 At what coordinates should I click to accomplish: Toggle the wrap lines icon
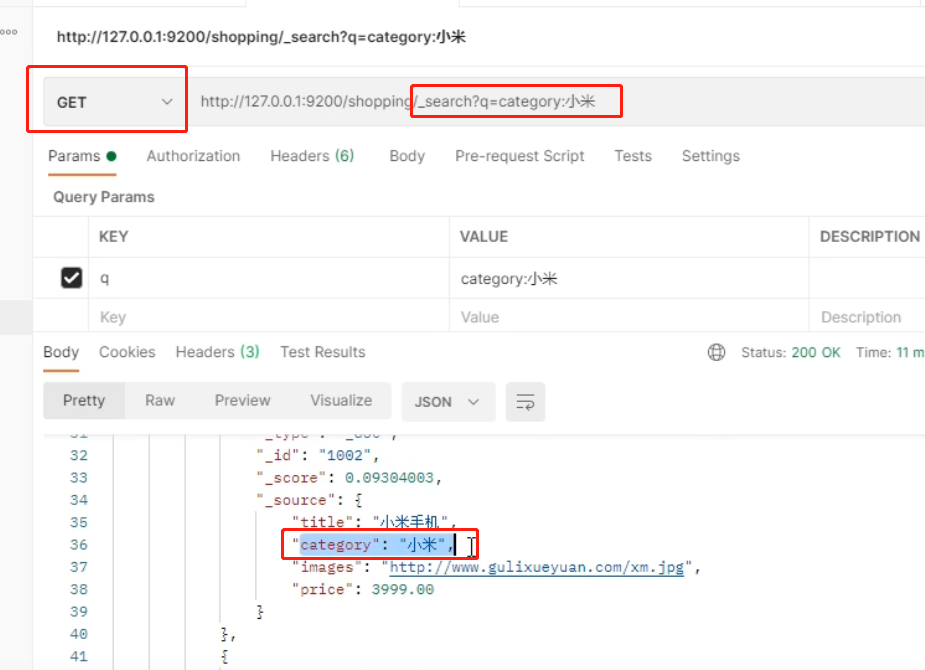click(x=525, y=402)
